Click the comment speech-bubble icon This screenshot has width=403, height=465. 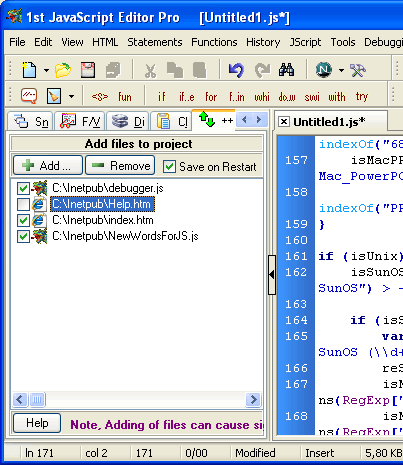[x=29, y=96]
